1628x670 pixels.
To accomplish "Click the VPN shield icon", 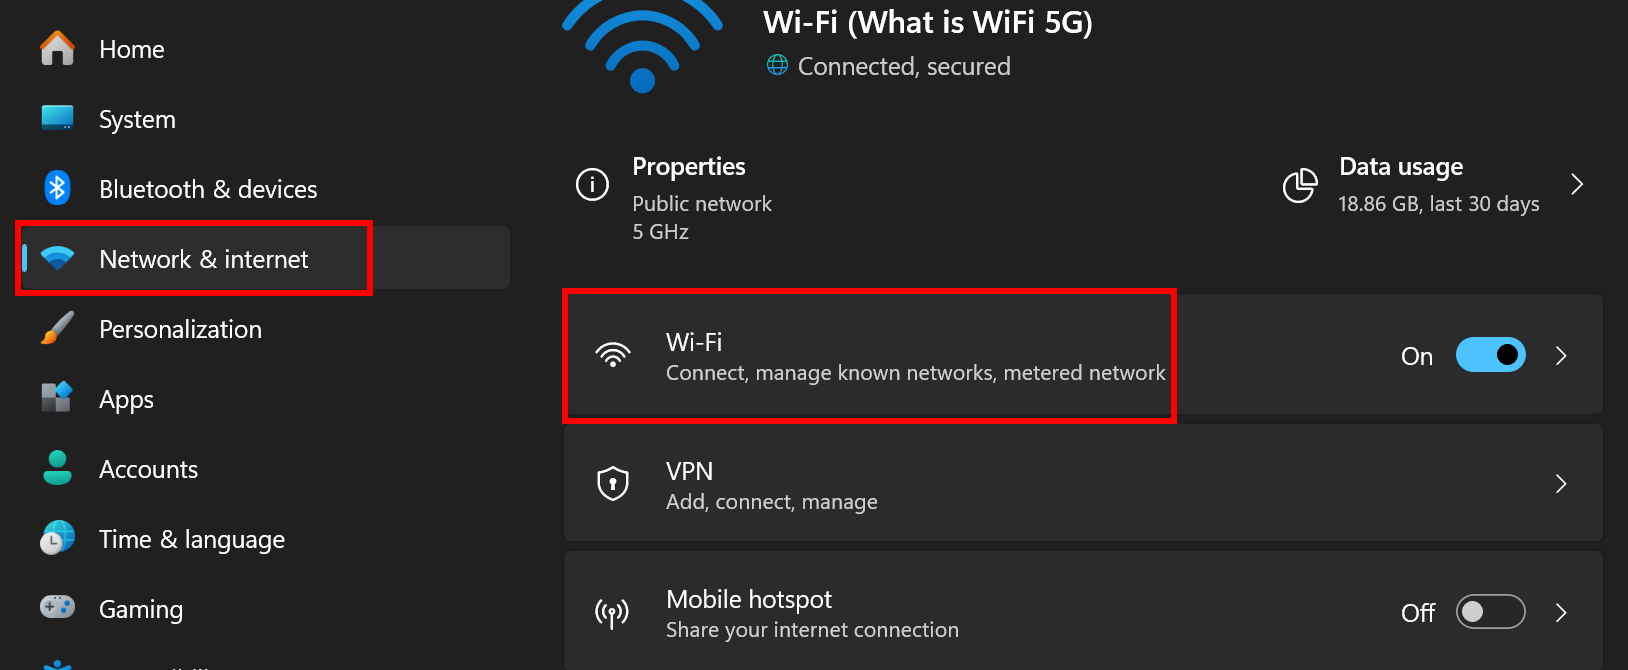I will pos(613,484).
